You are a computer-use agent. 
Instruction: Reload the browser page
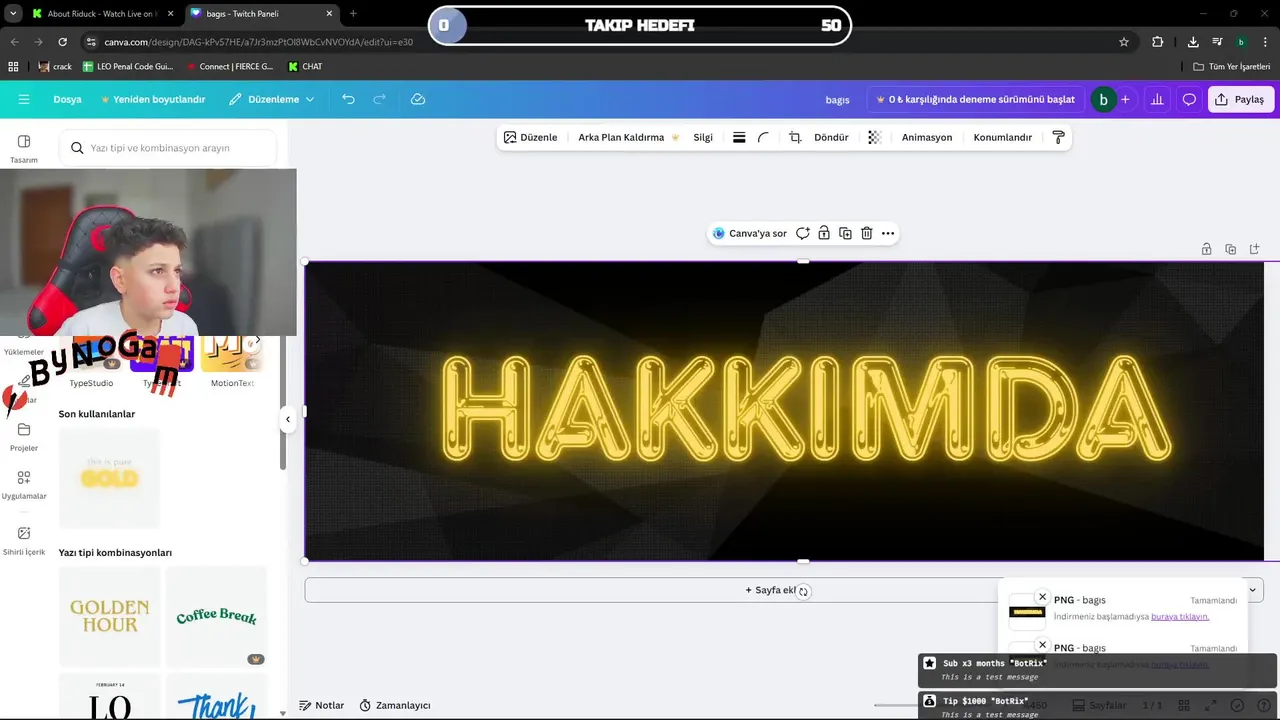(x=62, y=42)
